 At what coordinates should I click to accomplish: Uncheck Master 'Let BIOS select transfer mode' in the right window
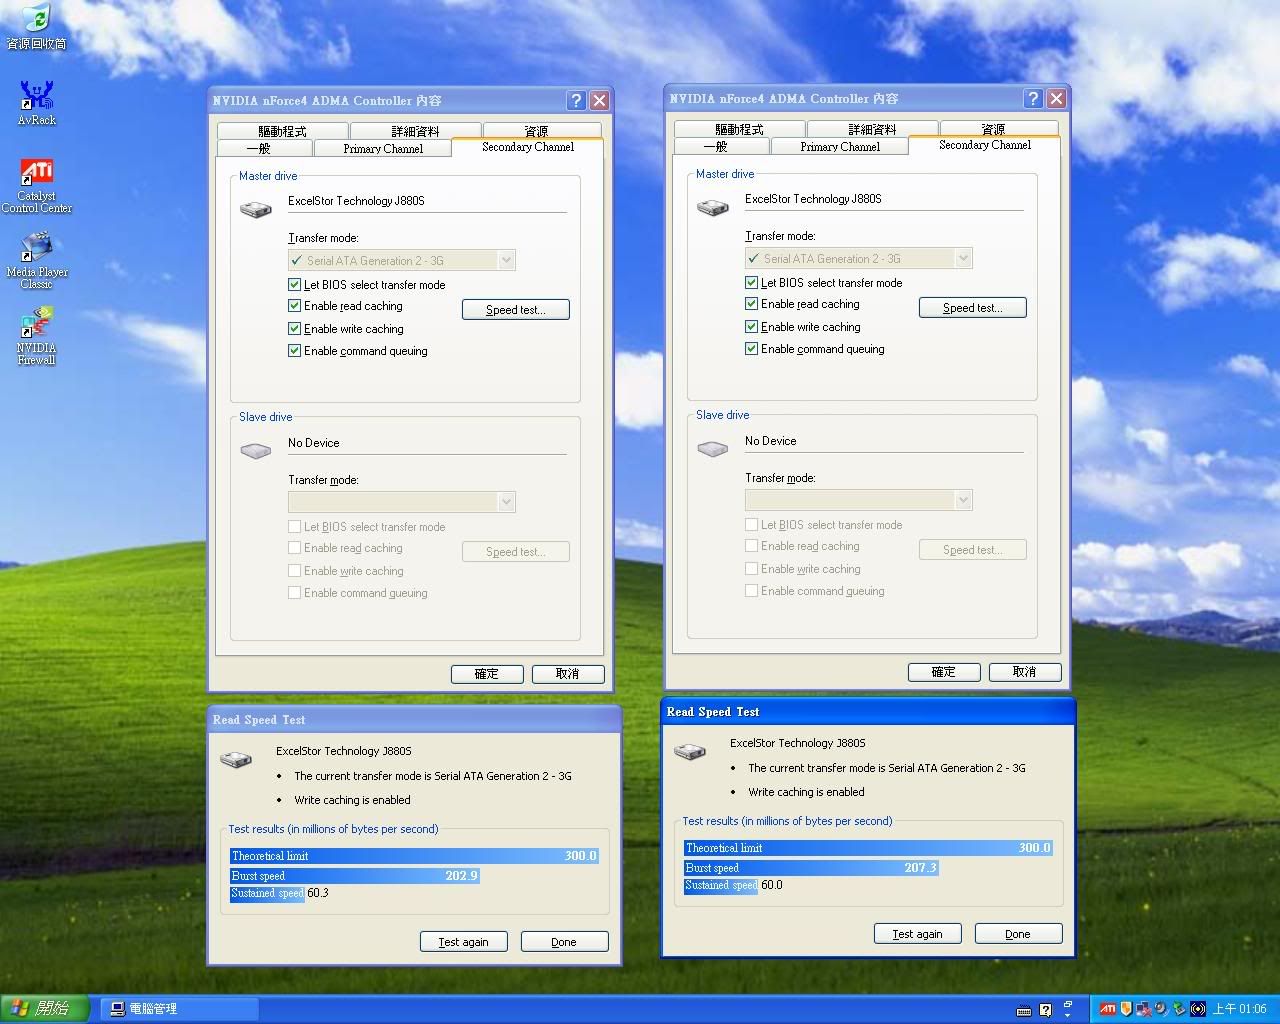click(x=751, y=283)
